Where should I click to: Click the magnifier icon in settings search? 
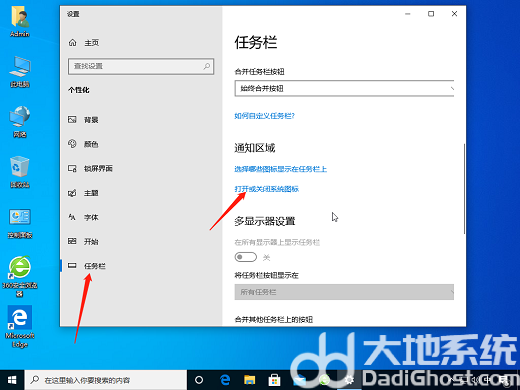click(x=207, y=66)
